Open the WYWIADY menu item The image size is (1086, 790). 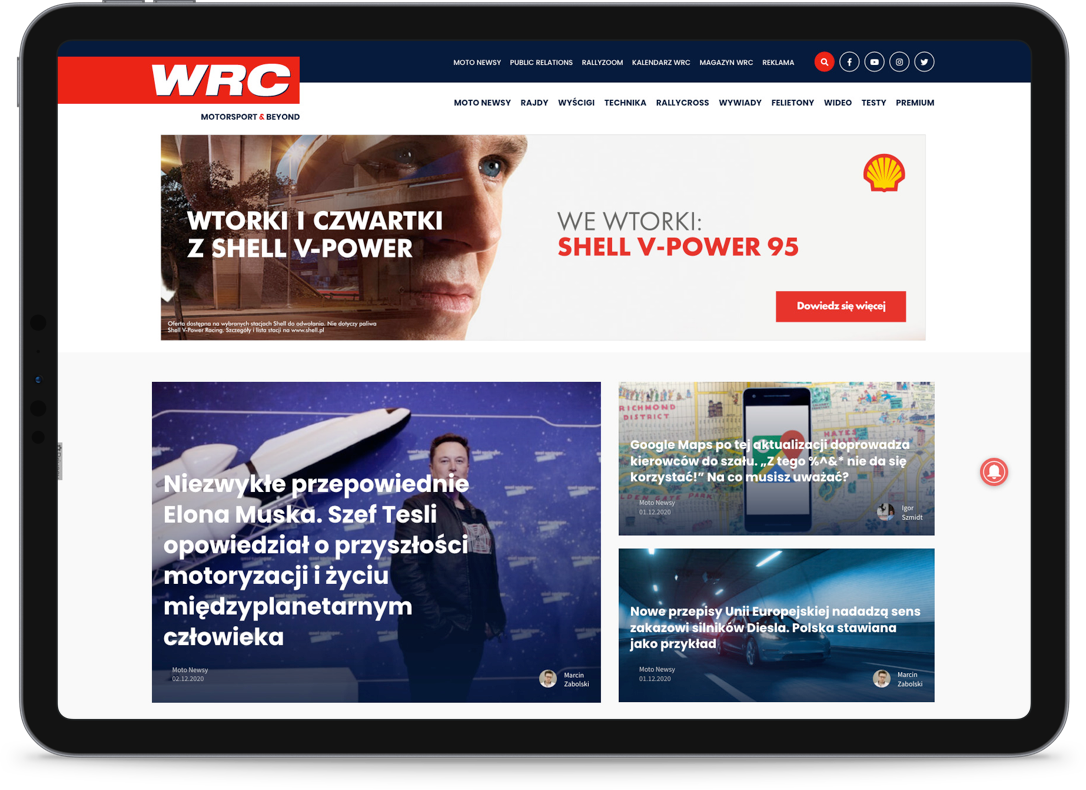[740, 102]
